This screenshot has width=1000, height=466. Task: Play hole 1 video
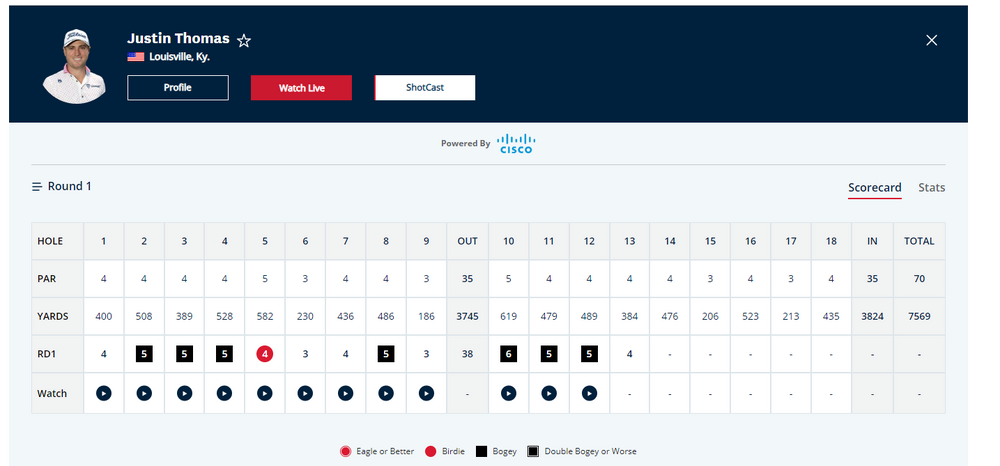(104, 393)
